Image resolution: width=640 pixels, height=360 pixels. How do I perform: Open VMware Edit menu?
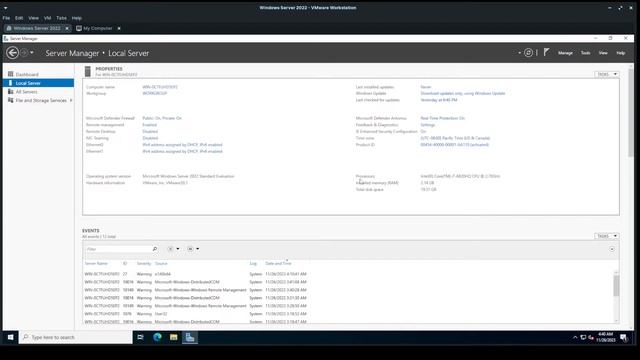[19, 18]
